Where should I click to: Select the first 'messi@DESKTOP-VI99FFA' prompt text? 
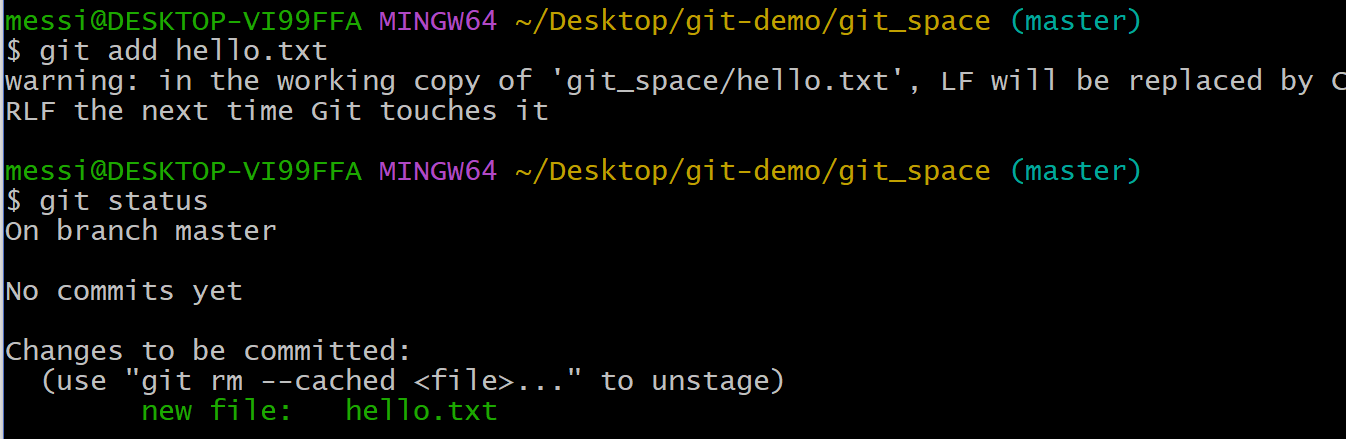pos(184,21)
